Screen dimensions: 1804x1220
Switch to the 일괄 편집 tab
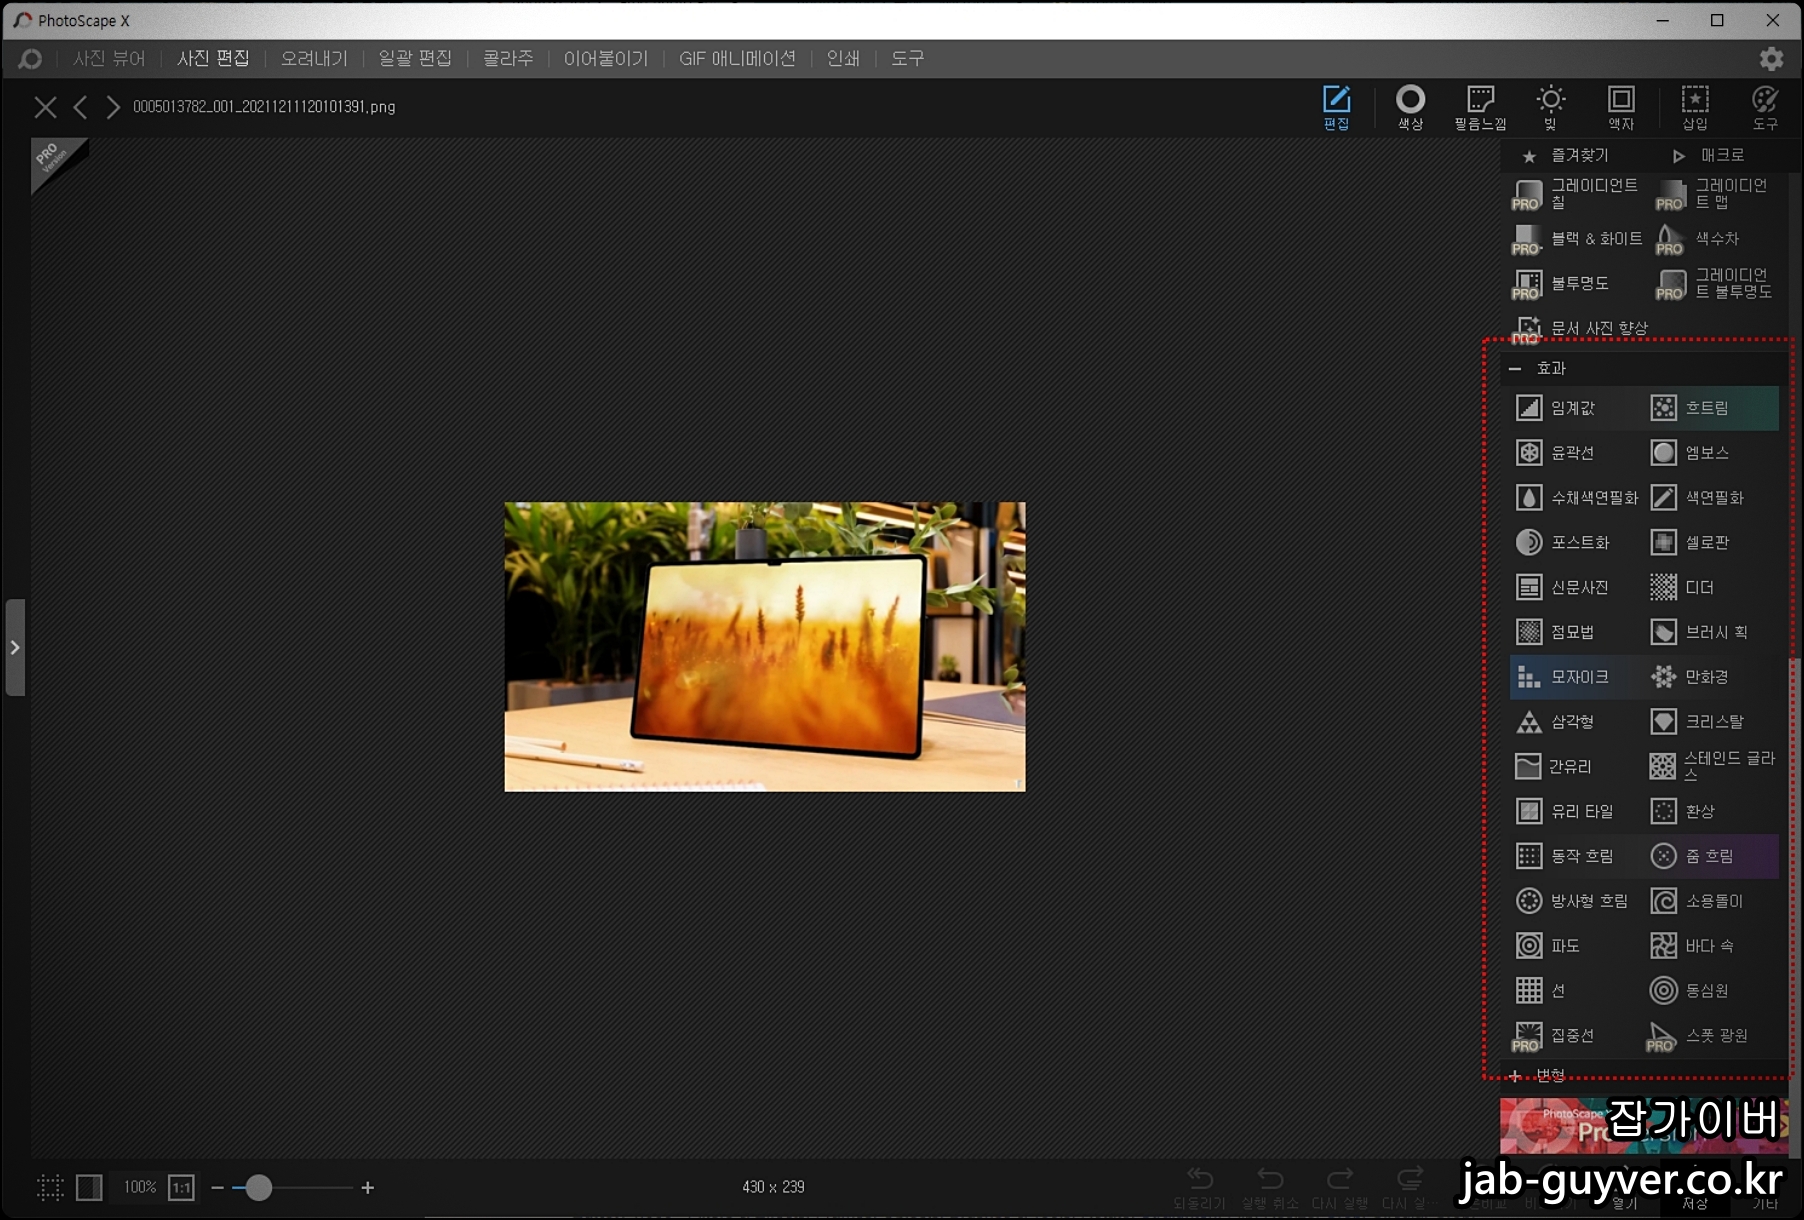point(415,59)
